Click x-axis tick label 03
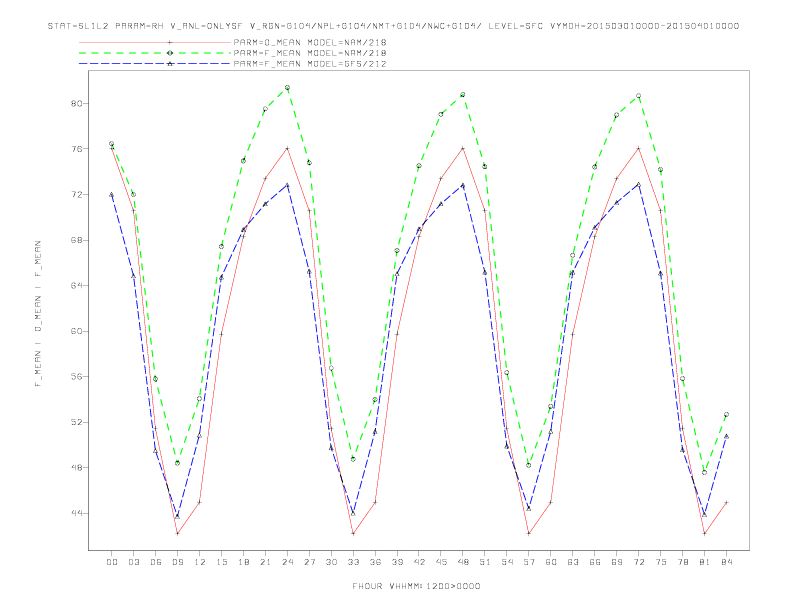 point(134,562)
